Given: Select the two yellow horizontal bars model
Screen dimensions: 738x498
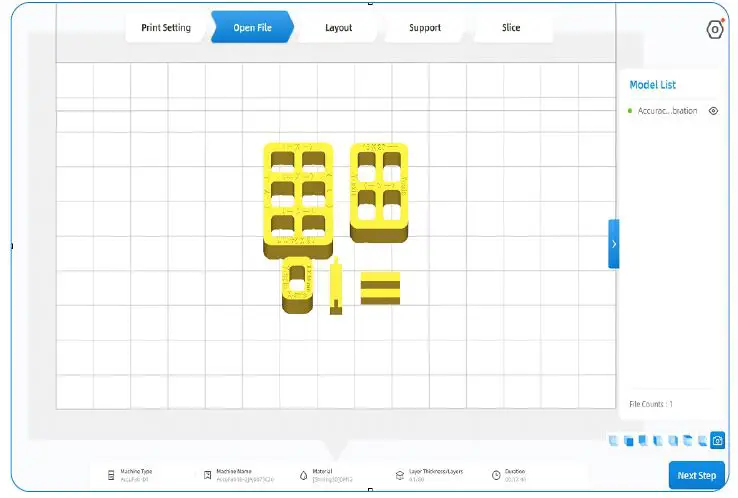Looking at the screenshot, I should [380, 288].
